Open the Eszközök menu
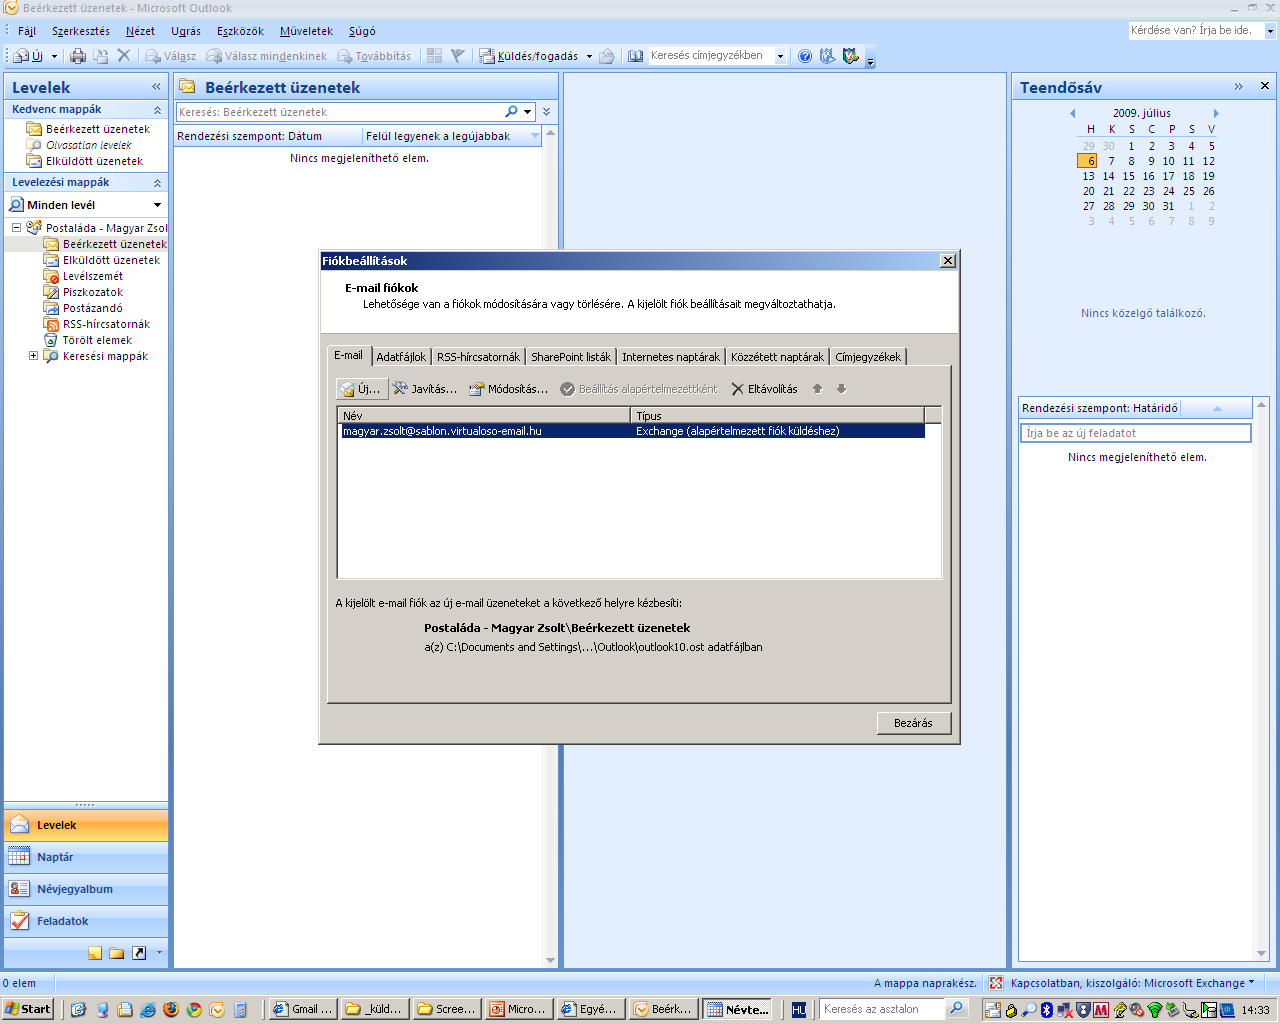1280x1024 pixels. click(x=239, y=31)
